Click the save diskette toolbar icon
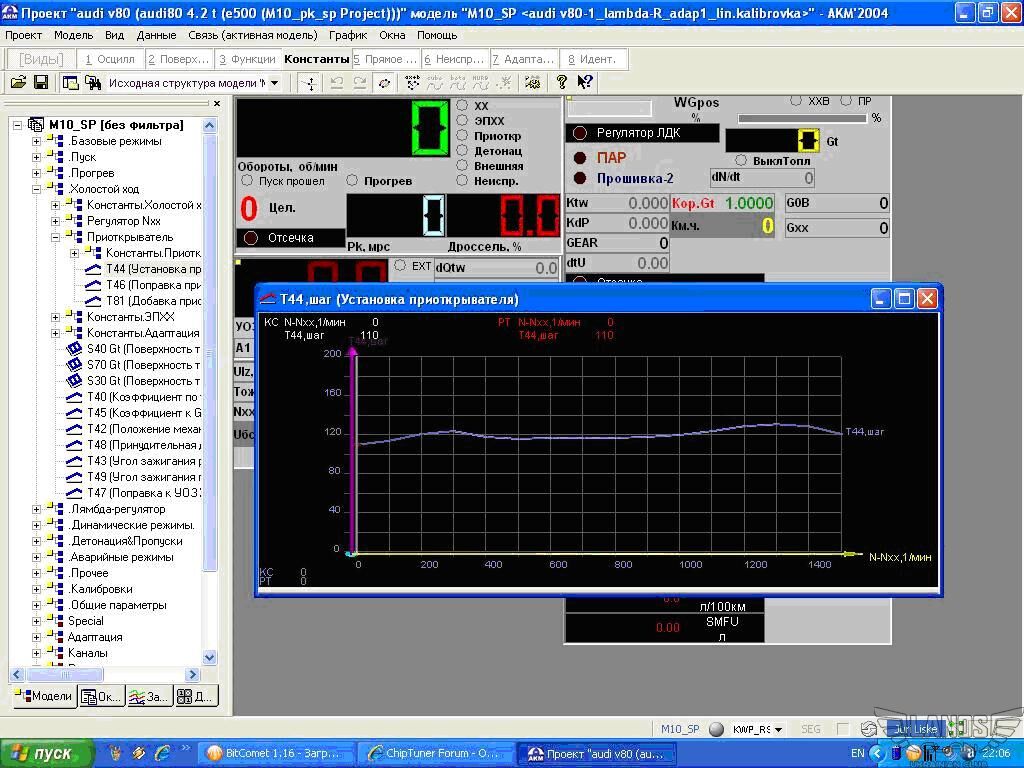1024x768 pixels. pyautogui.click(x=41, y=83)
